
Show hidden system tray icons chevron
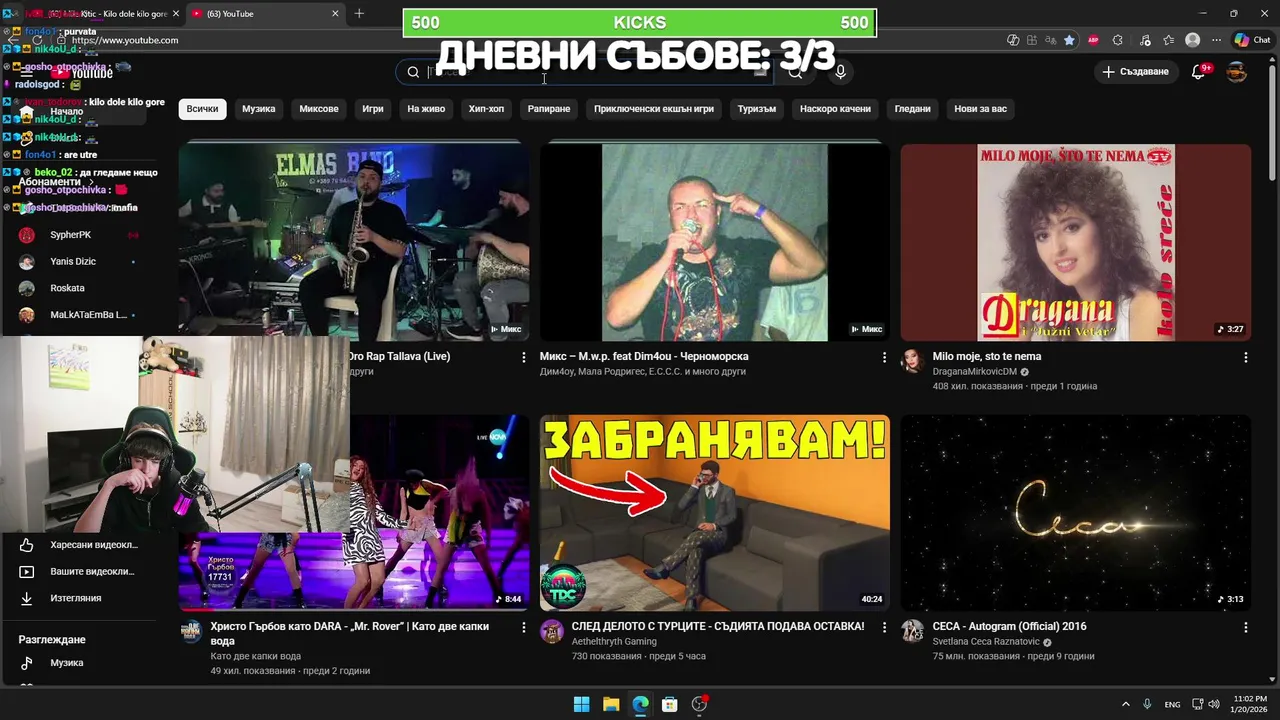click(x=1125, y=704)
